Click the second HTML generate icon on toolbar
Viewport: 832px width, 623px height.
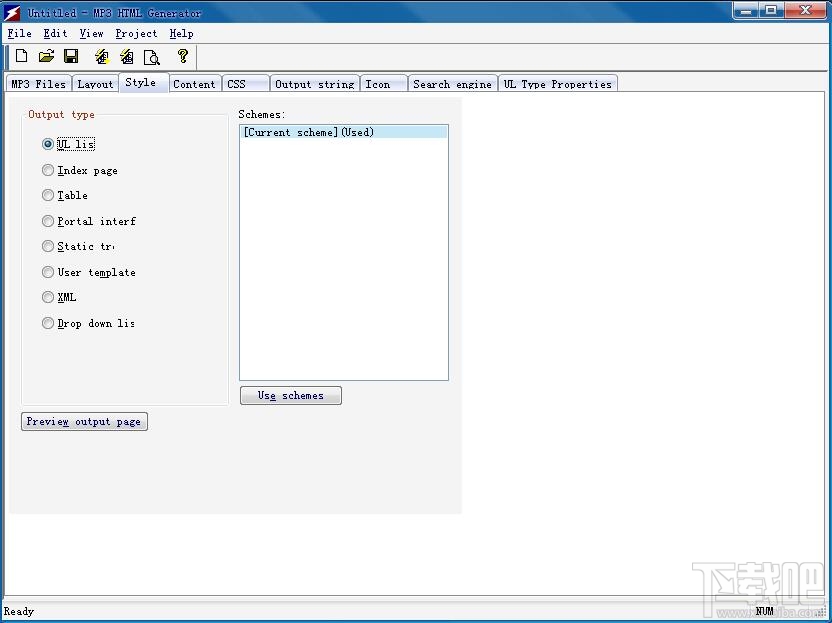[x=126, y=57]
